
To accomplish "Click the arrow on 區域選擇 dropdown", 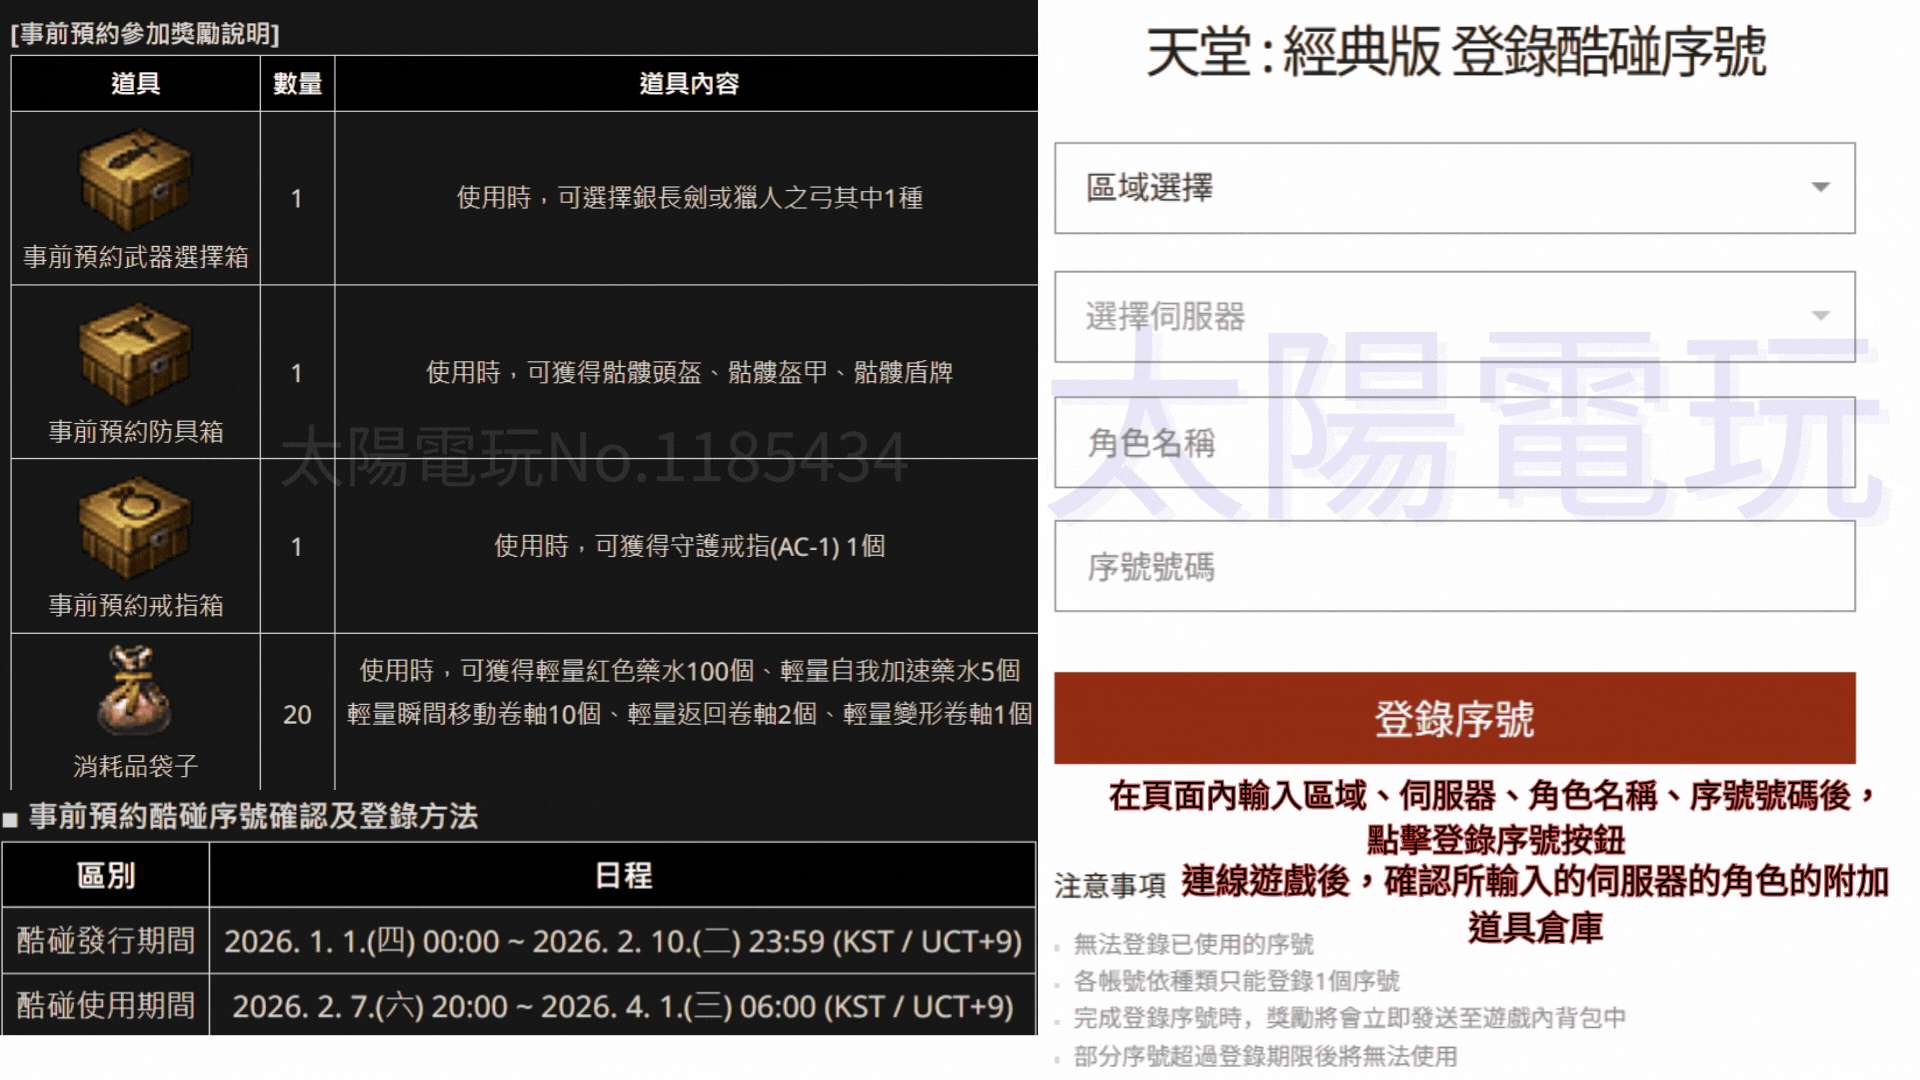I will [x=1820, y=188].
